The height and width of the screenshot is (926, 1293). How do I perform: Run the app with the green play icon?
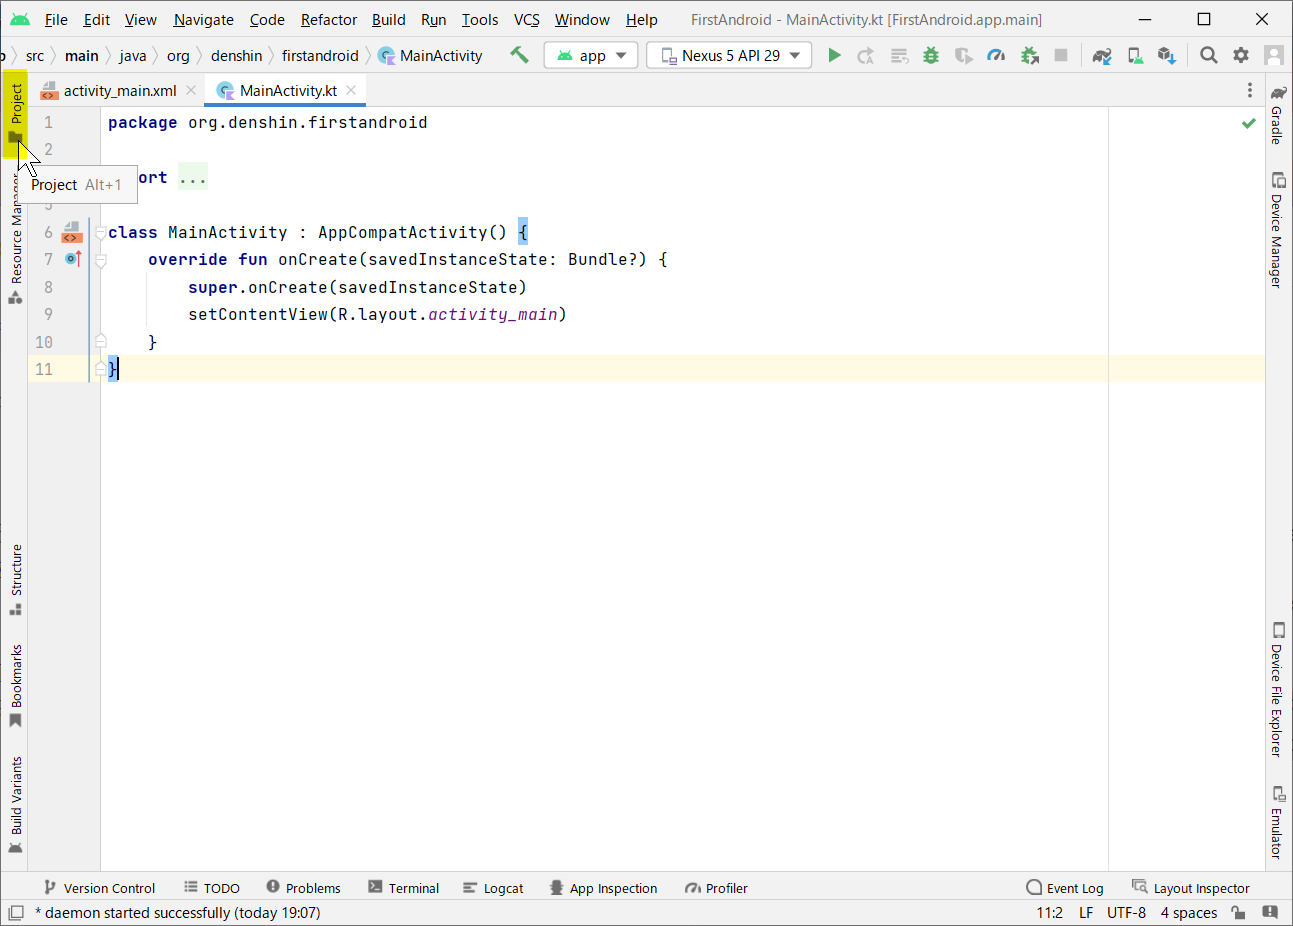click(835, 55)
